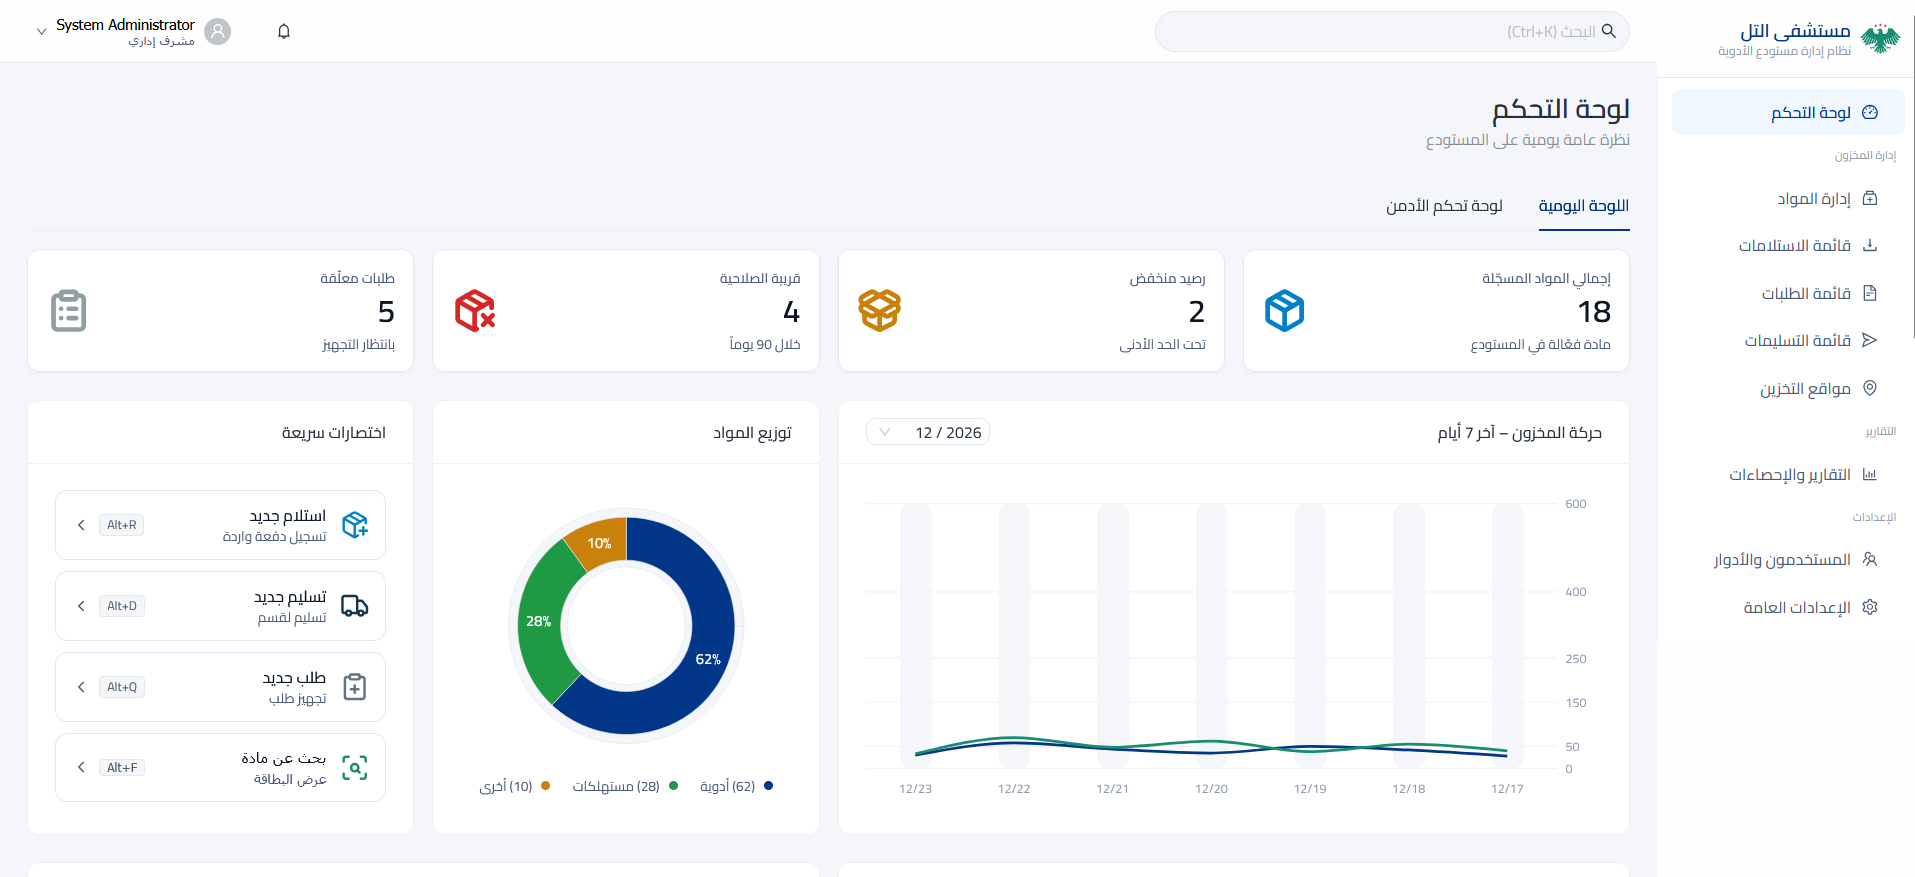
Task: Click the Alt+D shortcut badge
Action: (122, 606)
